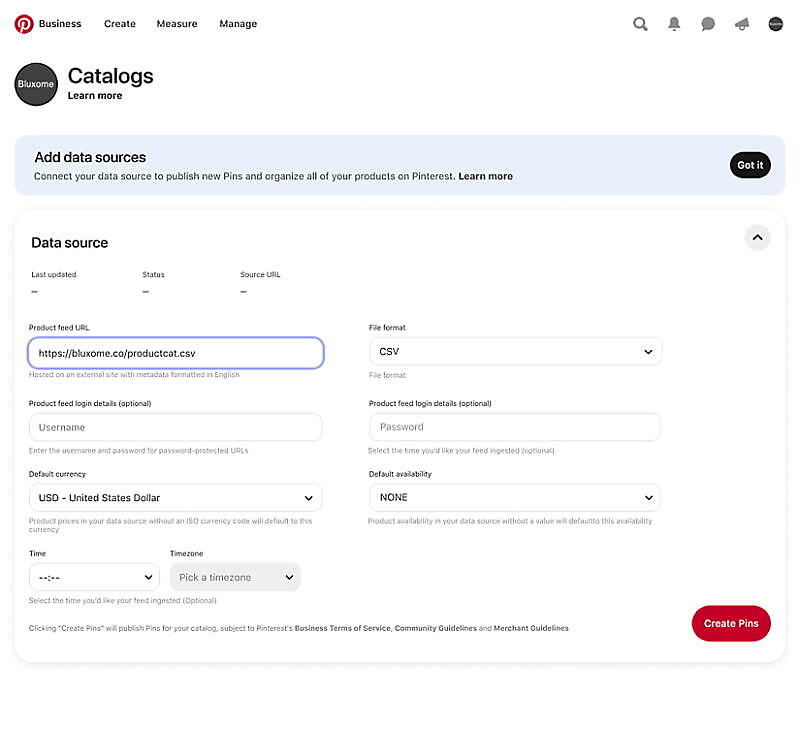Open the Default availability dropdown
800x756 pixels.
pos(515,497)
